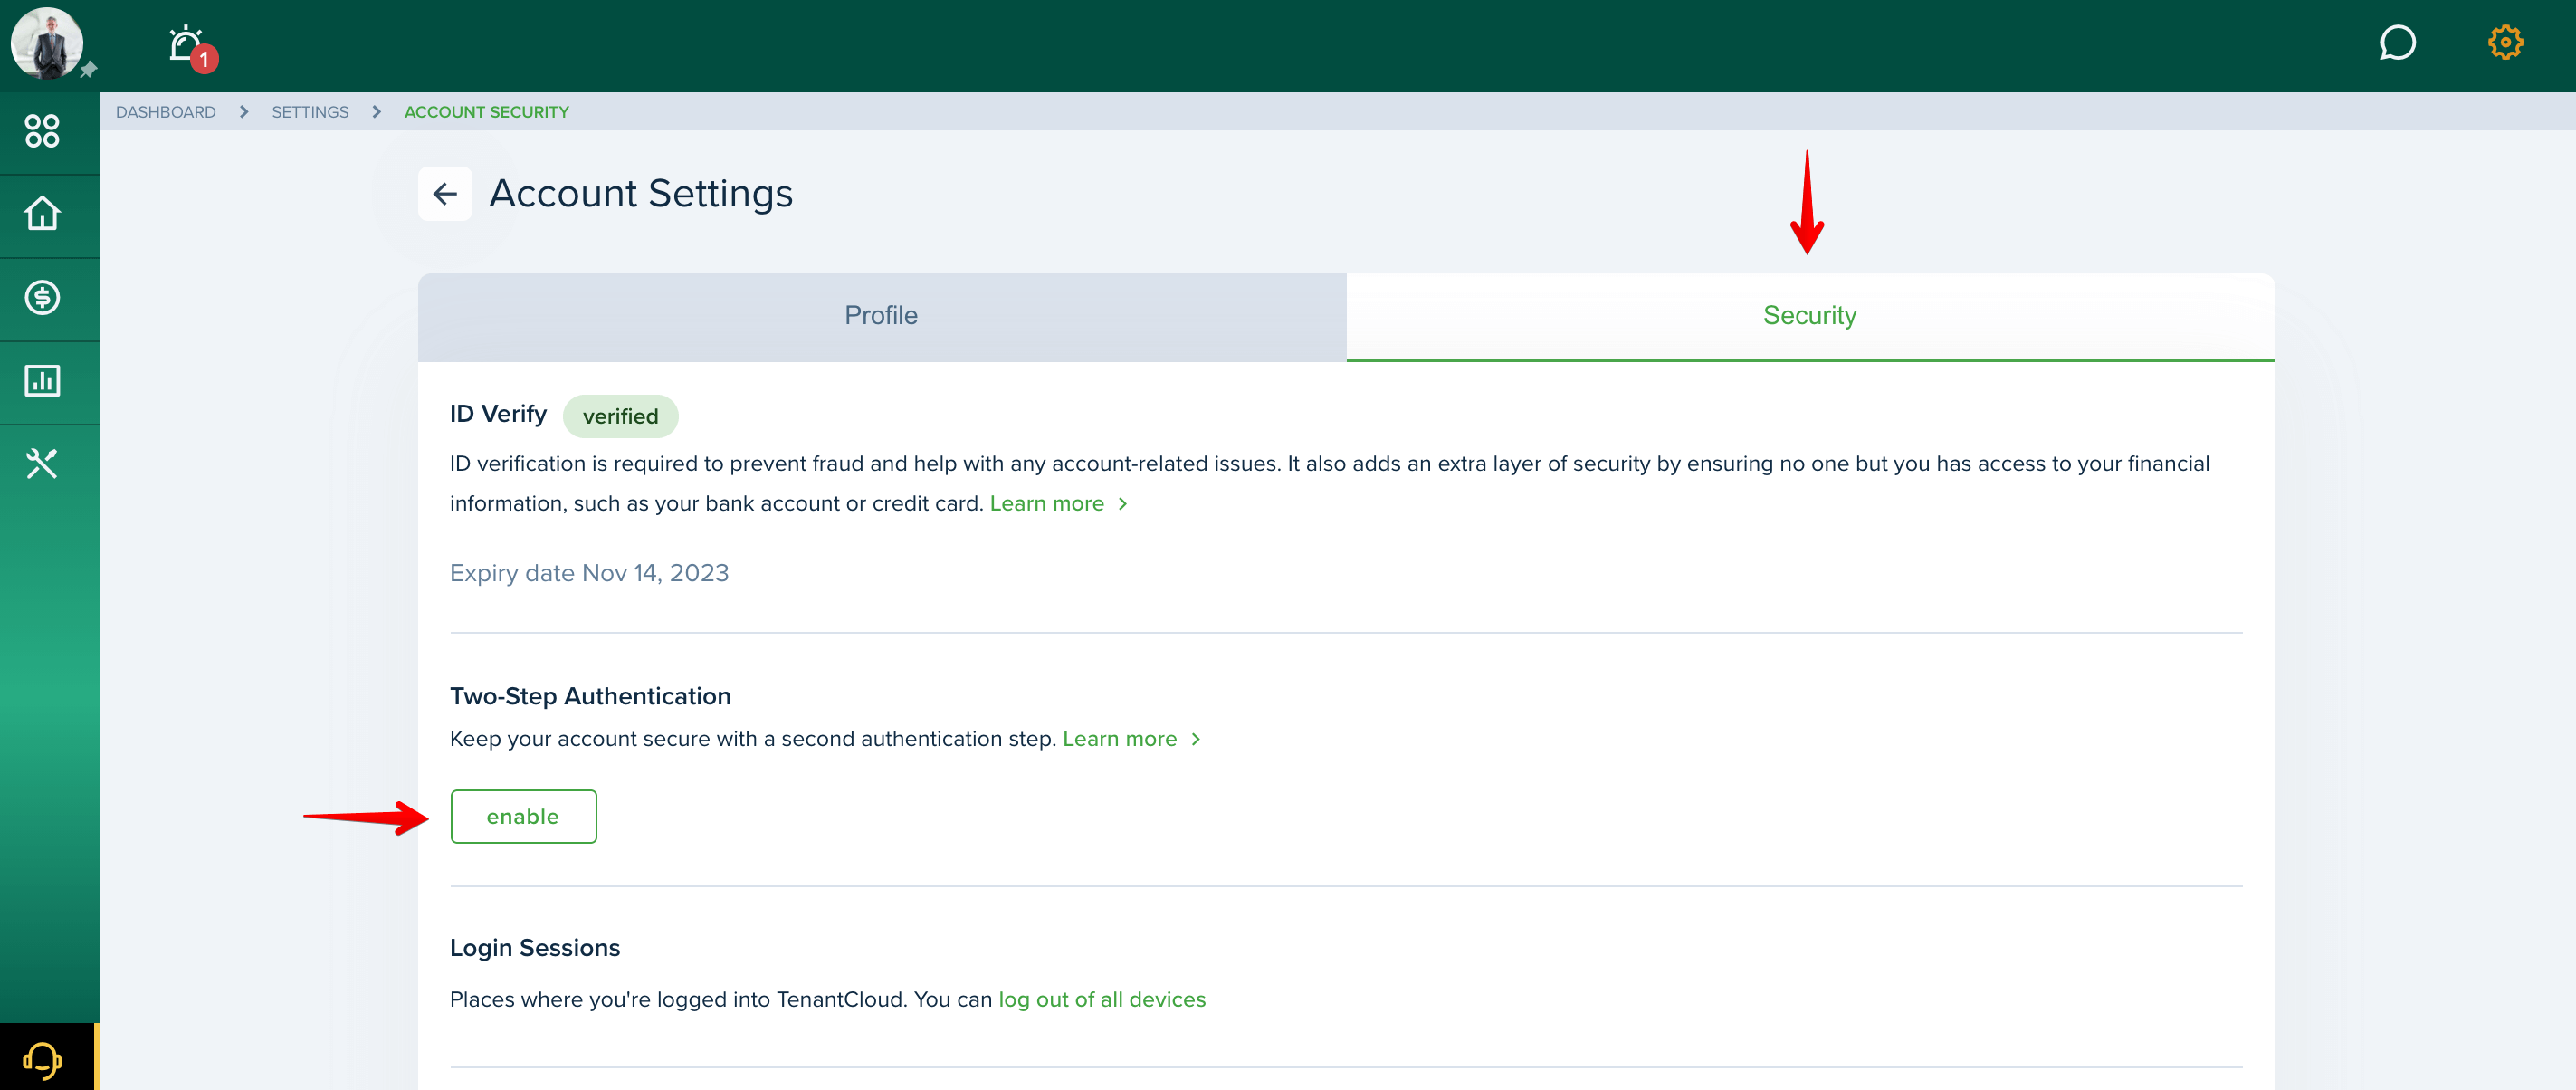Image resolution: width=2576 pixels, height=1090 pixels.
Task: Open the accounting dollar icon in sidebar
Action: click(42, 297)
